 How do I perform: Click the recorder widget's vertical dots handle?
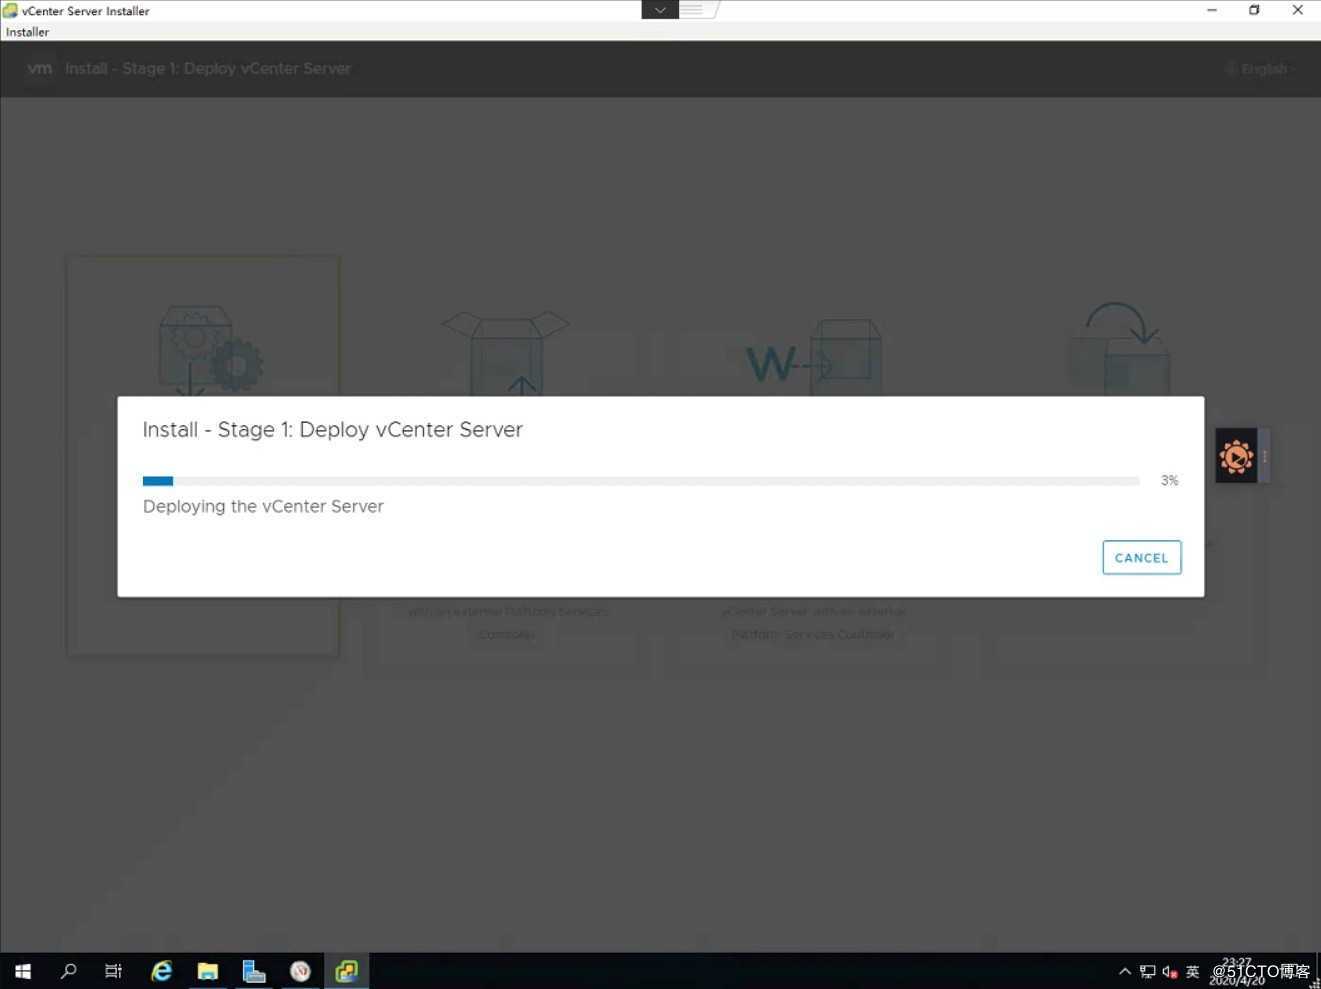(x=1265, y=456)
